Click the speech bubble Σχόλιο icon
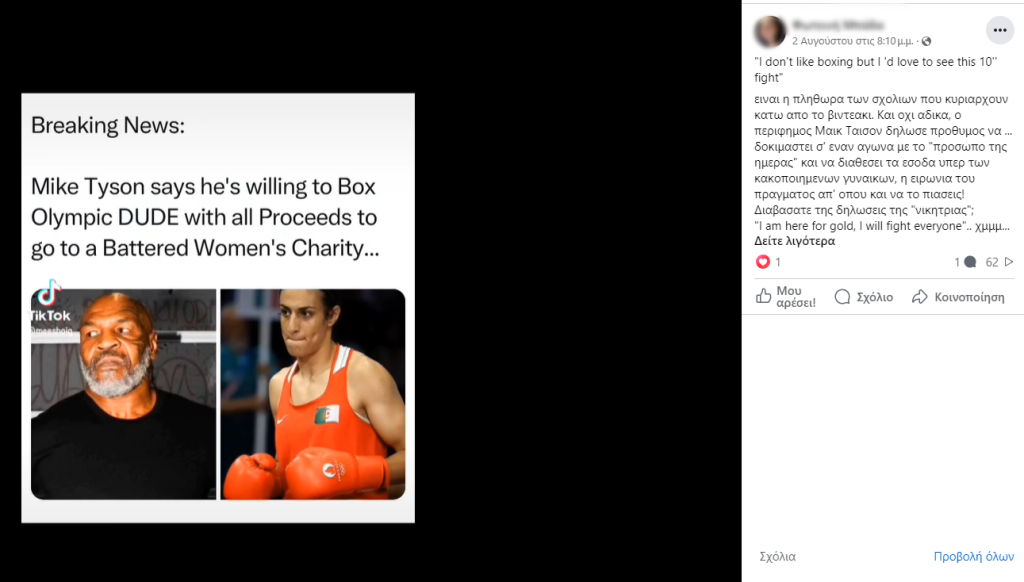 point(842,297)
